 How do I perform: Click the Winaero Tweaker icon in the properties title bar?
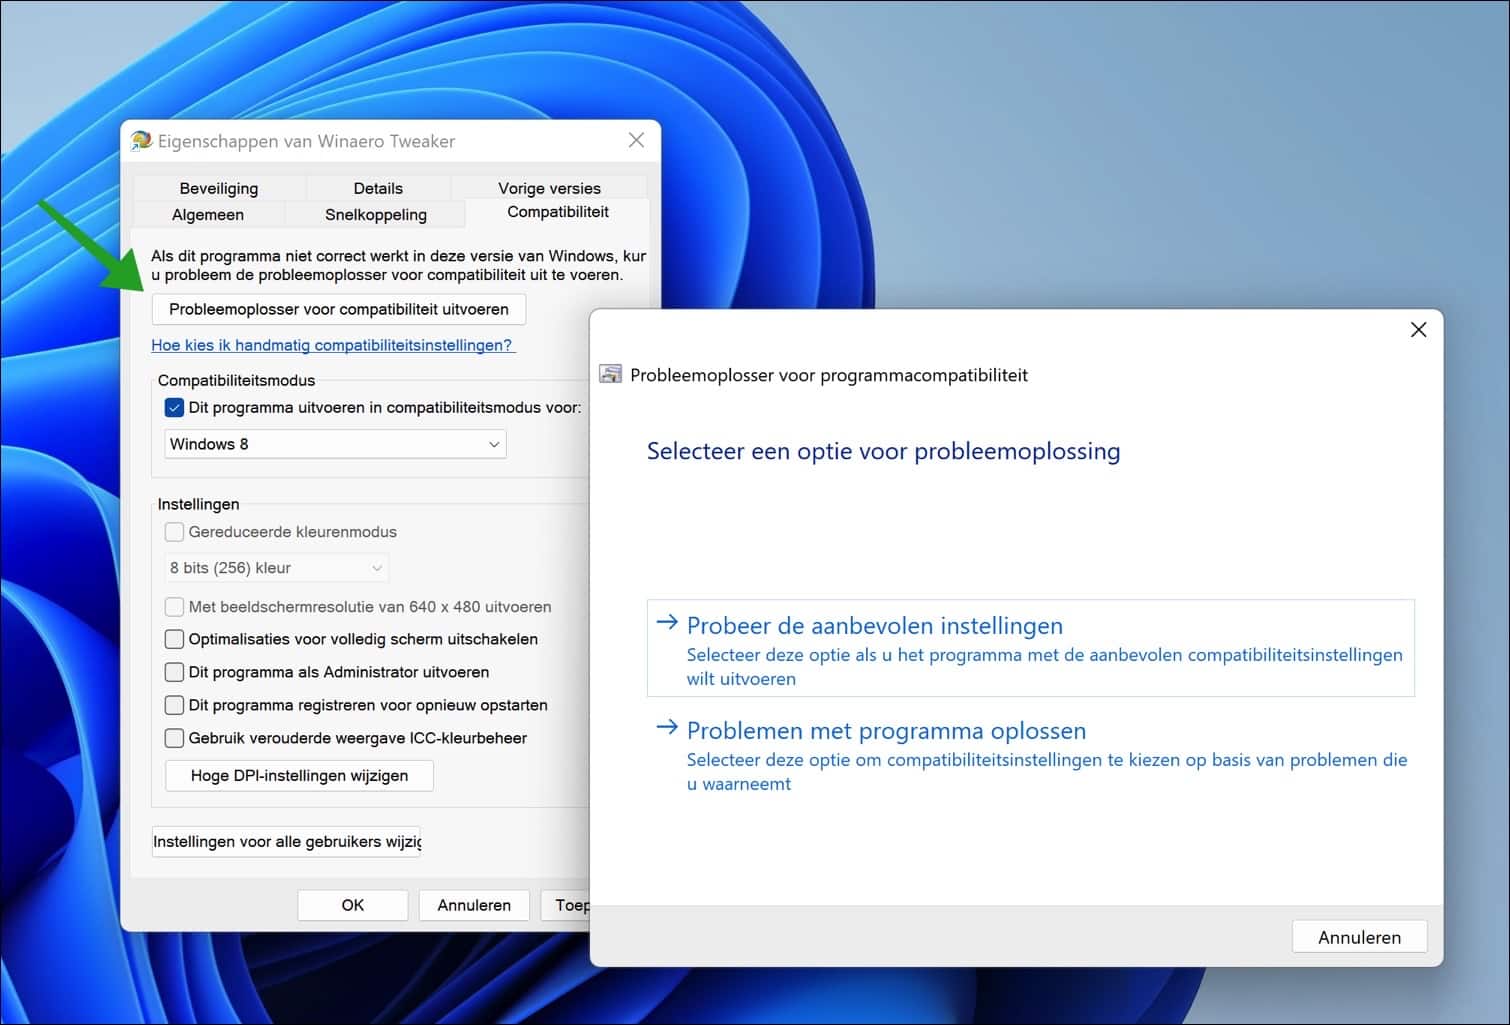coord(141,140)
